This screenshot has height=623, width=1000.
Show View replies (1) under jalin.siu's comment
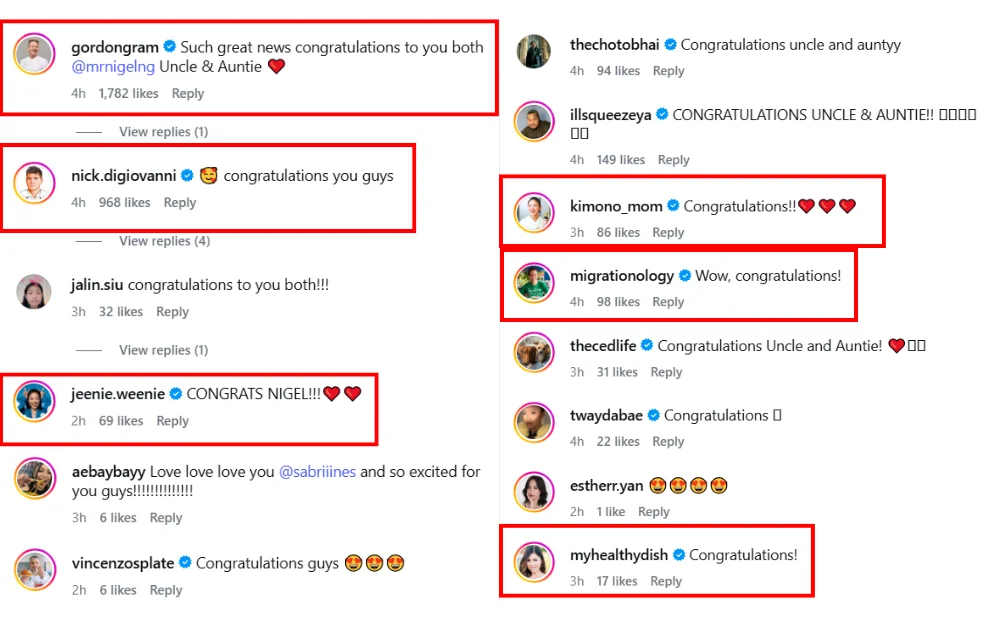pos(163,350)
